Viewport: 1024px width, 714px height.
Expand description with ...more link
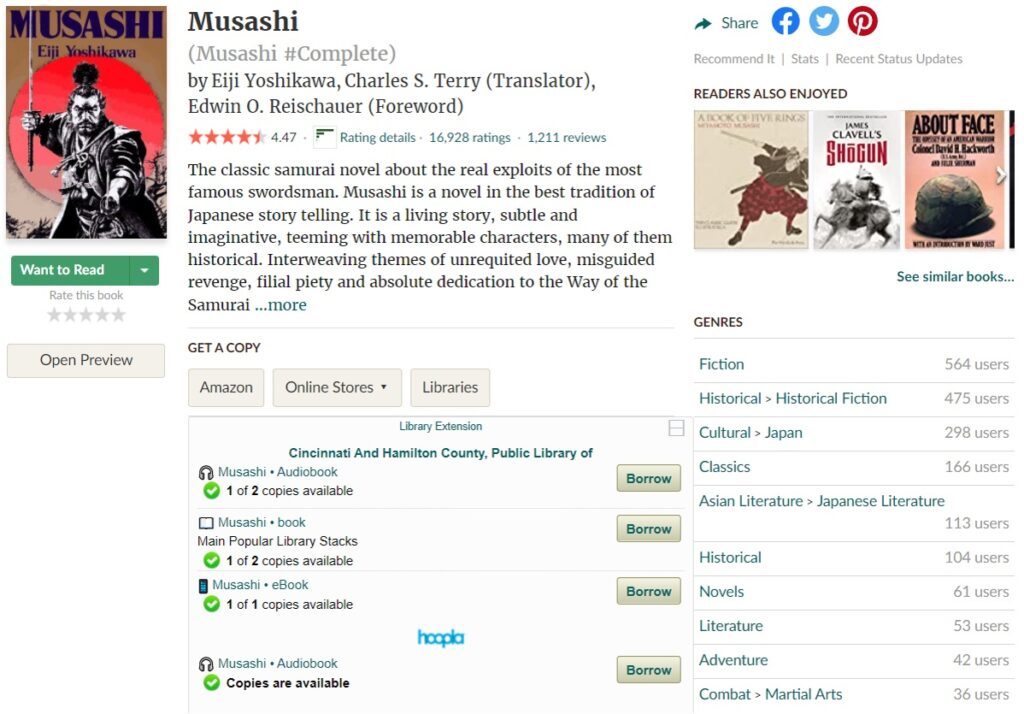280,305
